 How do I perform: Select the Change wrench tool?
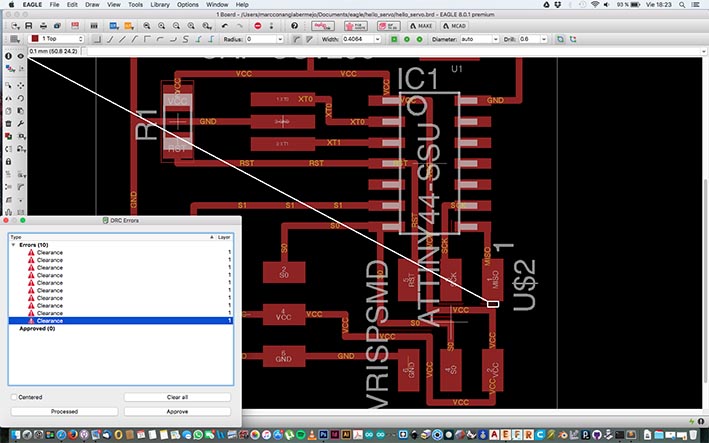click(21, 123)
